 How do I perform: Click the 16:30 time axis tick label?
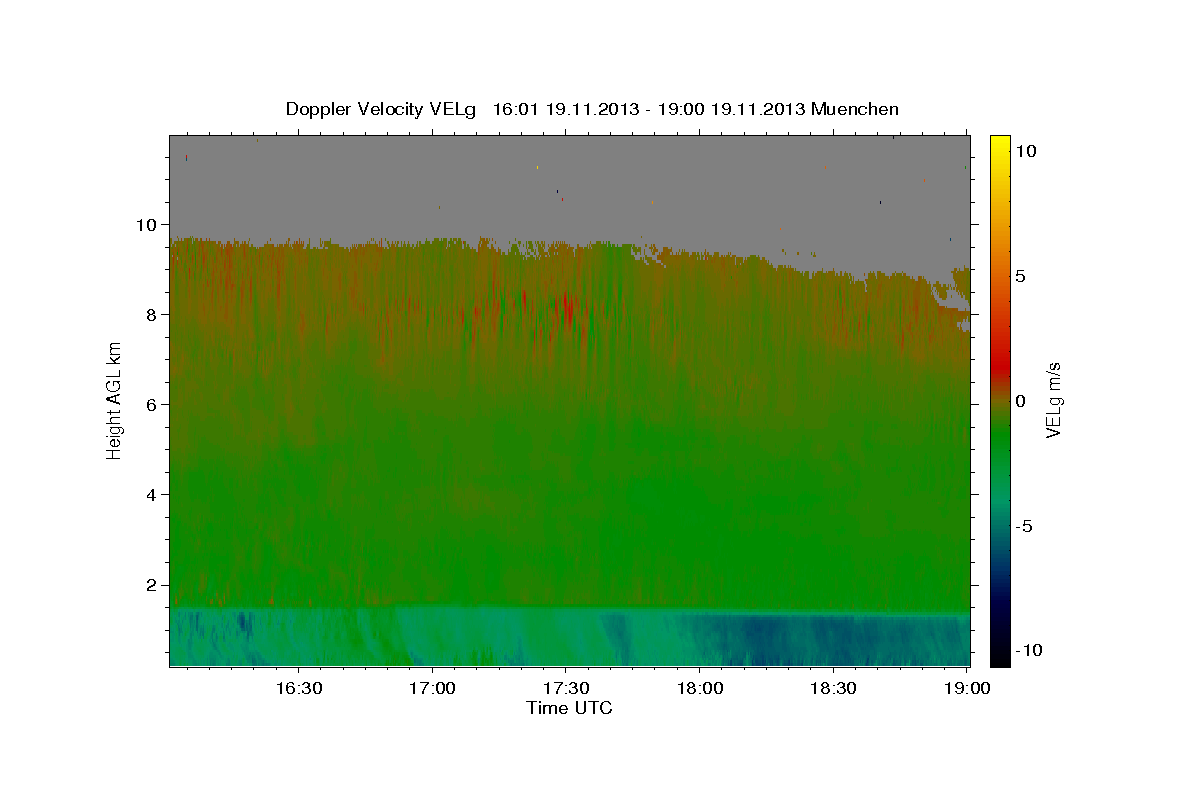tap(298, 688)
